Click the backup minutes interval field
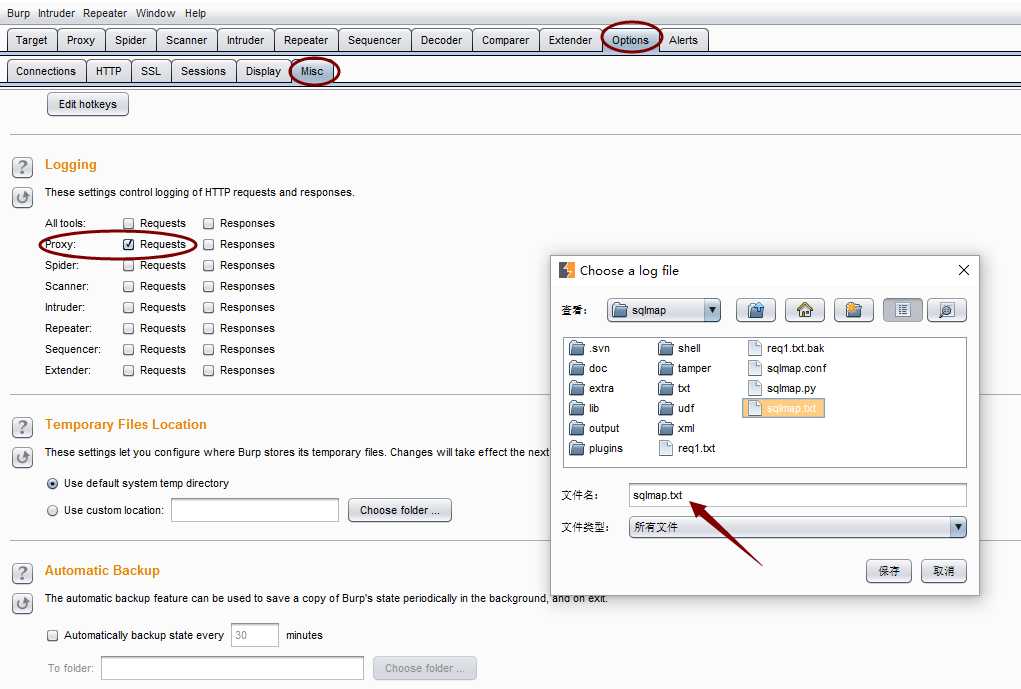The width and height of the screenshot is (1021, 689). pyautogui.click(x=255, y=636)
